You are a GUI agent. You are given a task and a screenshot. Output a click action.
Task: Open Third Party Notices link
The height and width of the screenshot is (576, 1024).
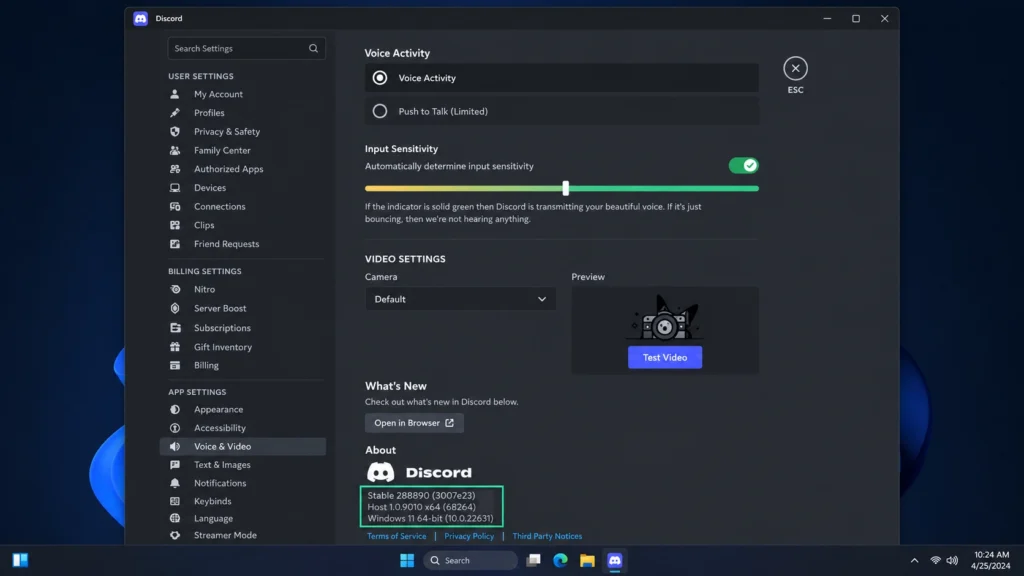coord(547,536)
